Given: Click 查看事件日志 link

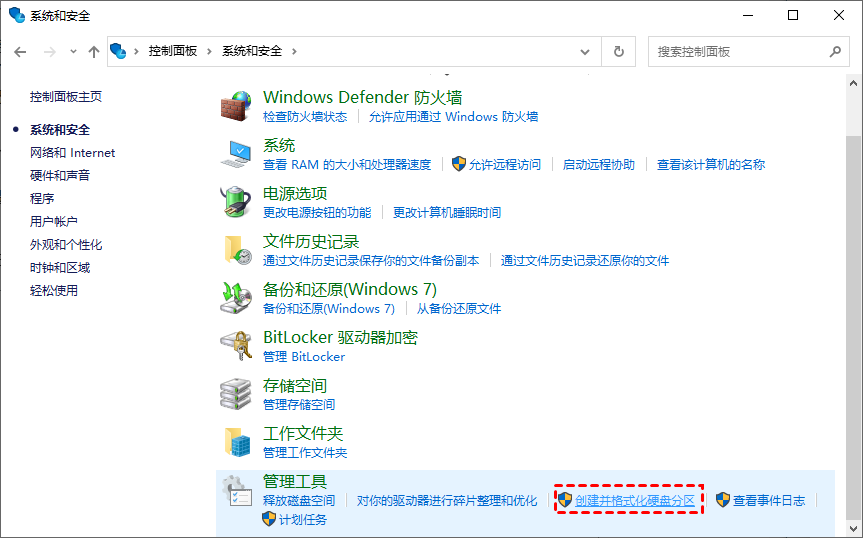Looking at the screenshot, I should point(769,501).
